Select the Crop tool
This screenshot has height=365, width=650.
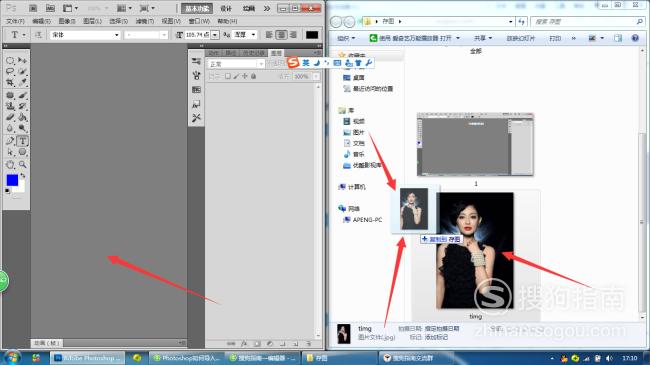tap(10, 83)
